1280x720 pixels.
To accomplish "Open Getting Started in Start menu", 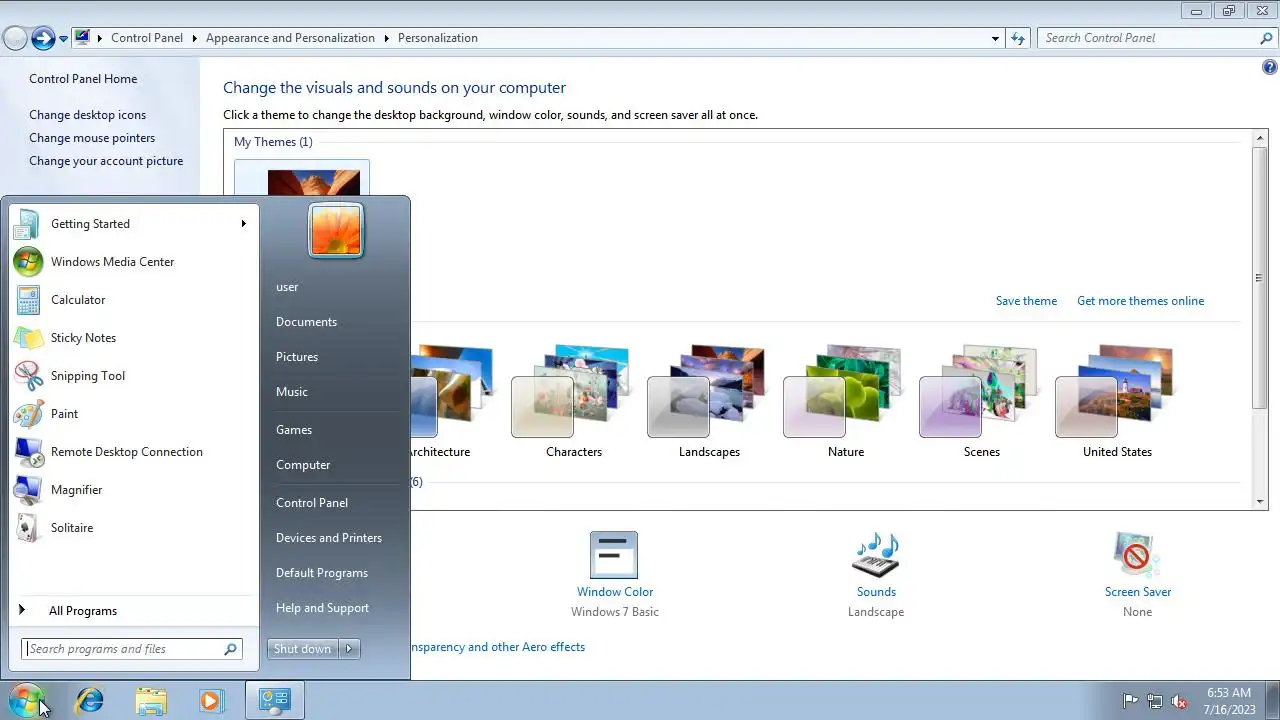I will point(134,224).
